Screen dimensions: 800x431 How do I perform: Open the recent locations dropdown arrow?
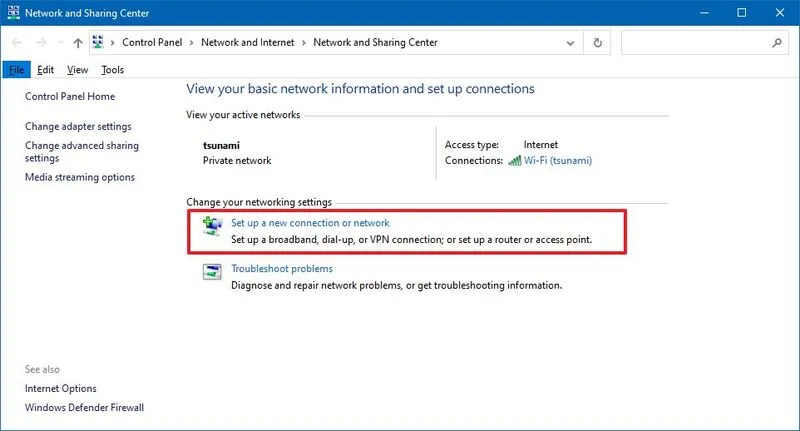(60, 43)
